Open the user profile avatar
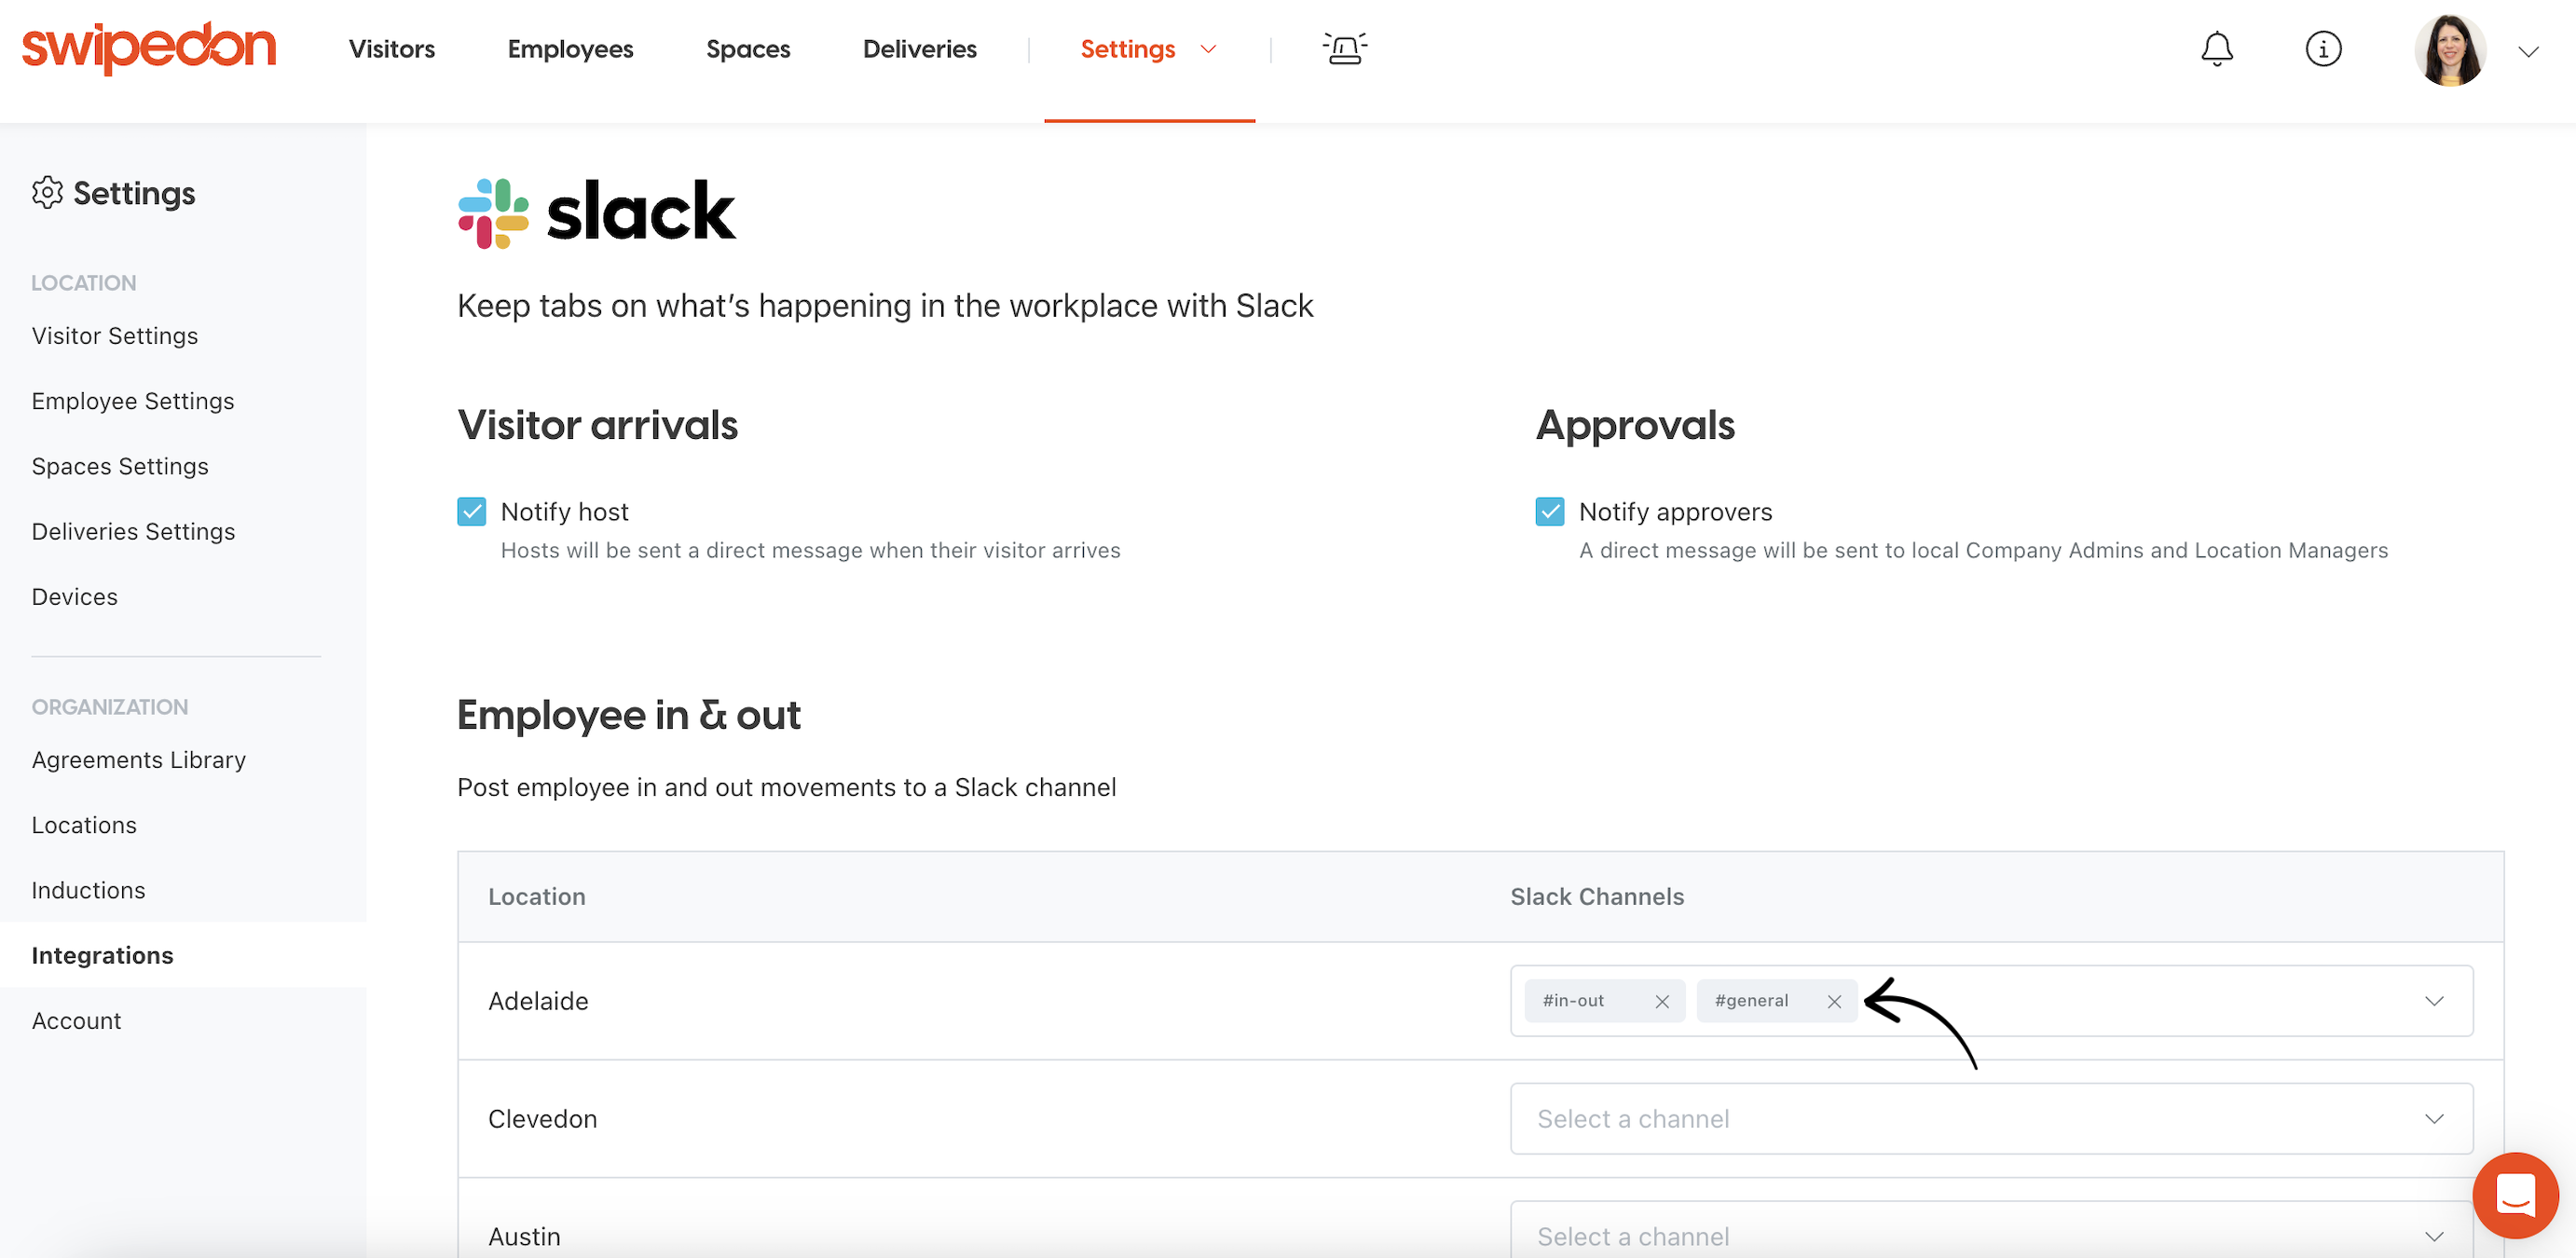The image size is (2576, 1258). [x=2450, y=50]
